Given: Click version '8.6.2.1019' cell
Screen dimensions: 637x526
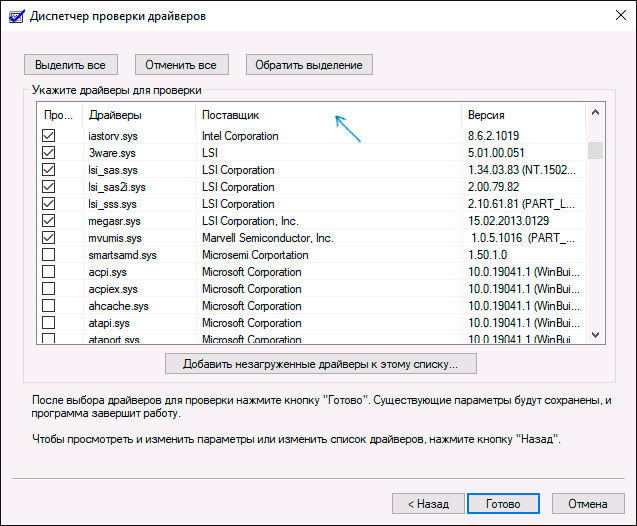Looking at the screenshot, I should click(x=494, y=136).
